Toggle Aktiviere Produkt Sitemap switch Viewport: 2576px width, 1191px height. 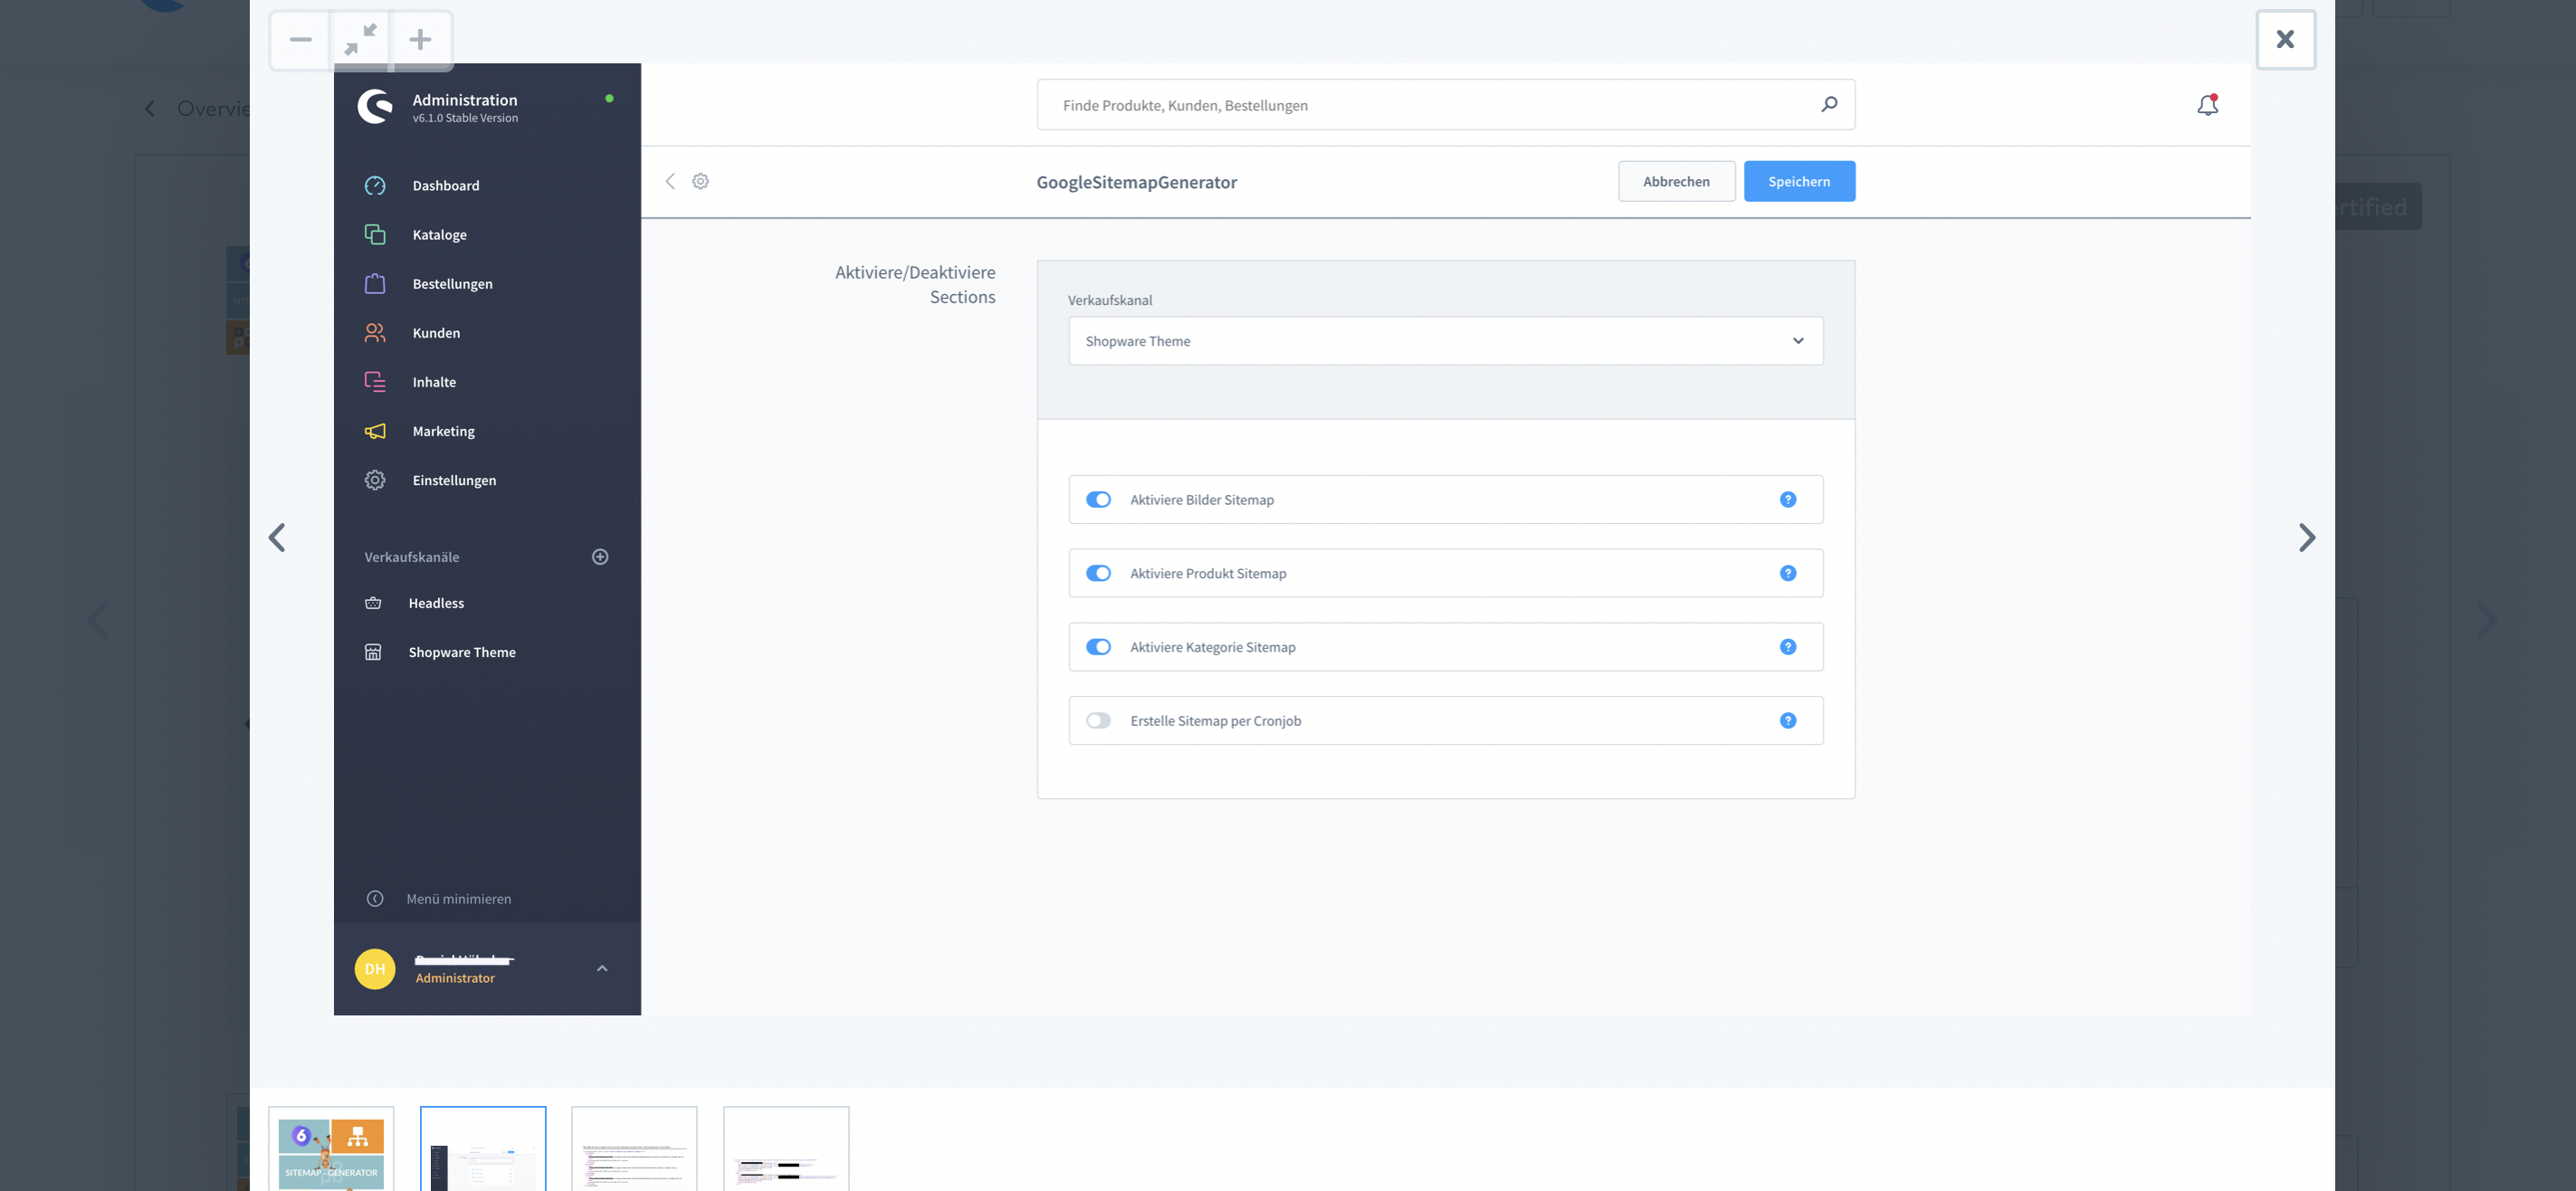[x=1098, y=573]
